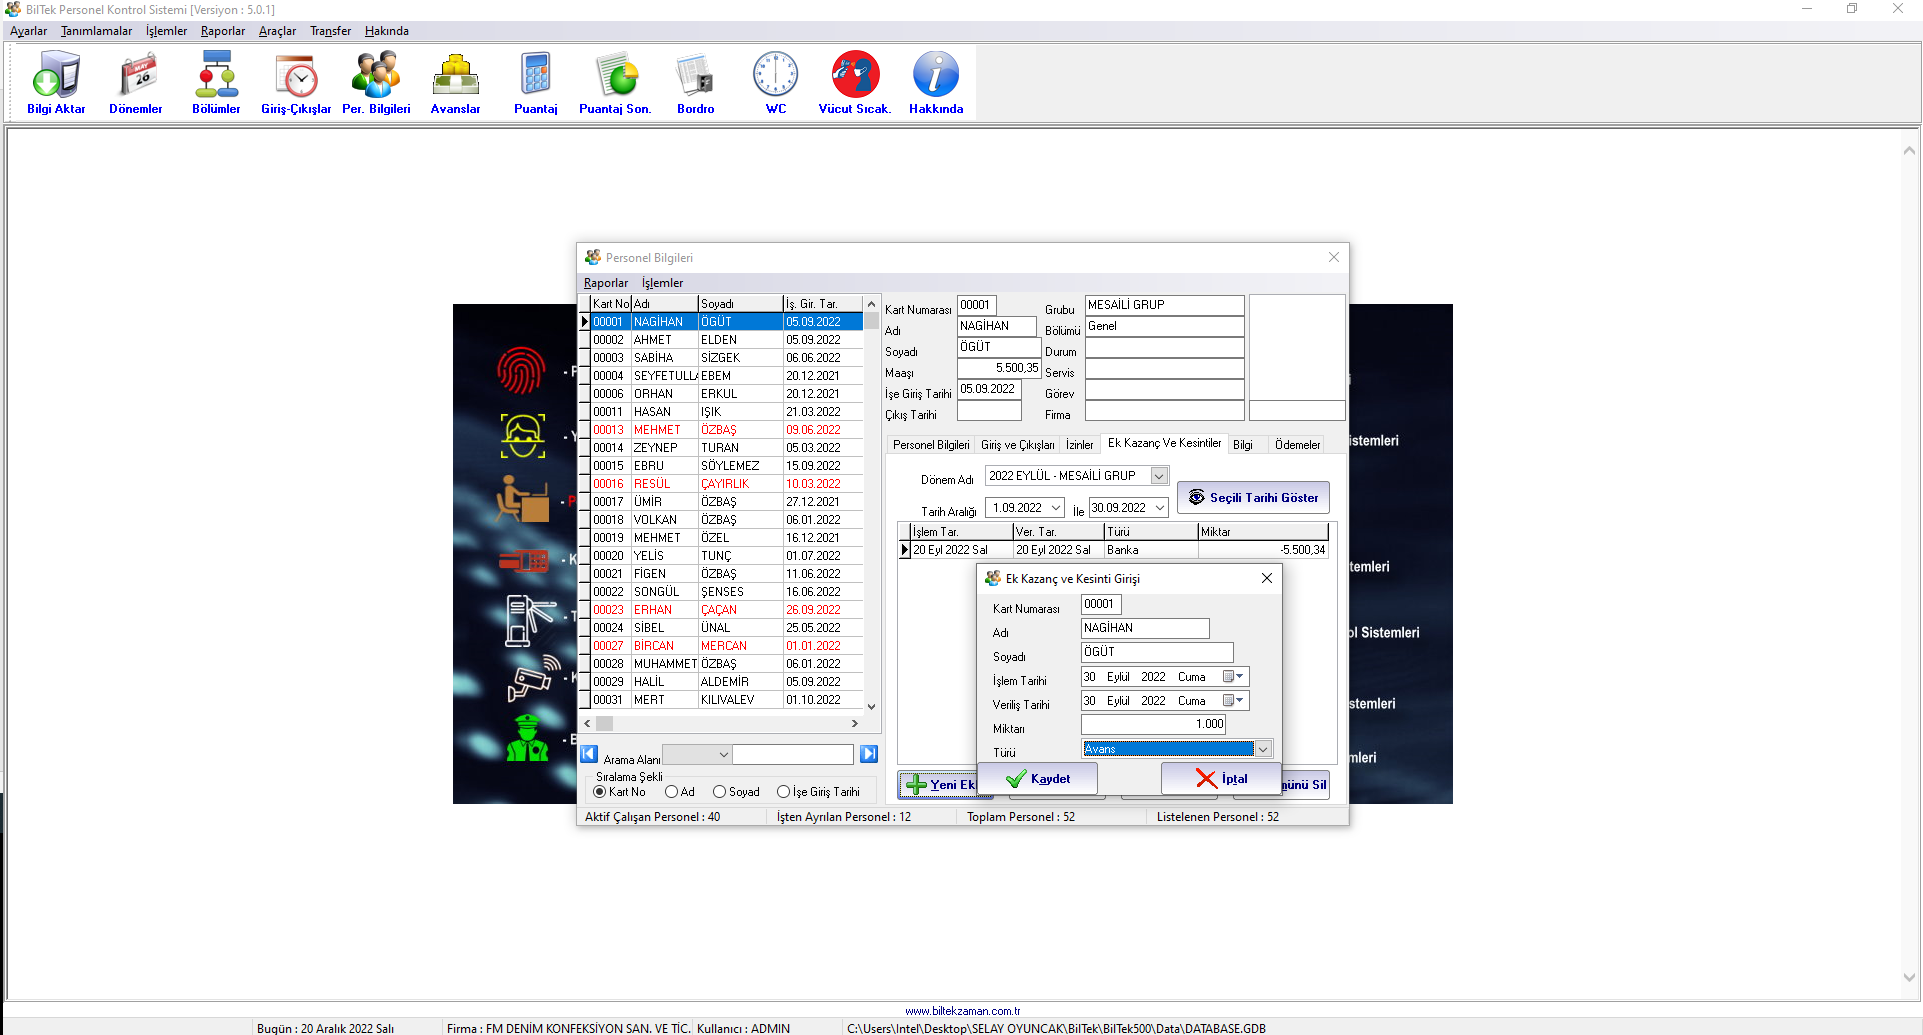Click previous search arrow beside Arama Alanı
Screen dimensions: 1923x1035
coord(589,755)
